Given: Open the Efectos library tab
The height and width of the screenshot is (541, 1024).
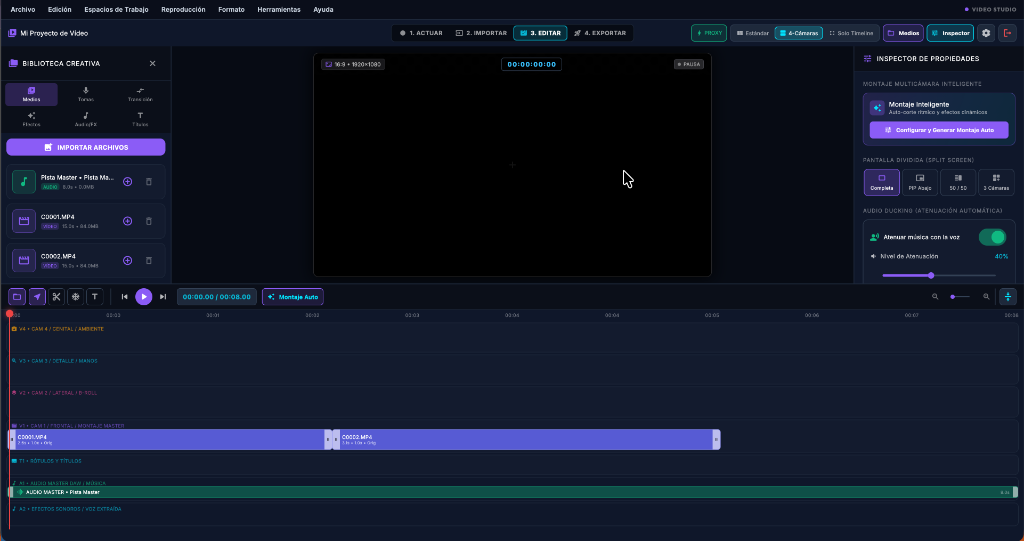Looking at the screenshot, I should (31, 119).
